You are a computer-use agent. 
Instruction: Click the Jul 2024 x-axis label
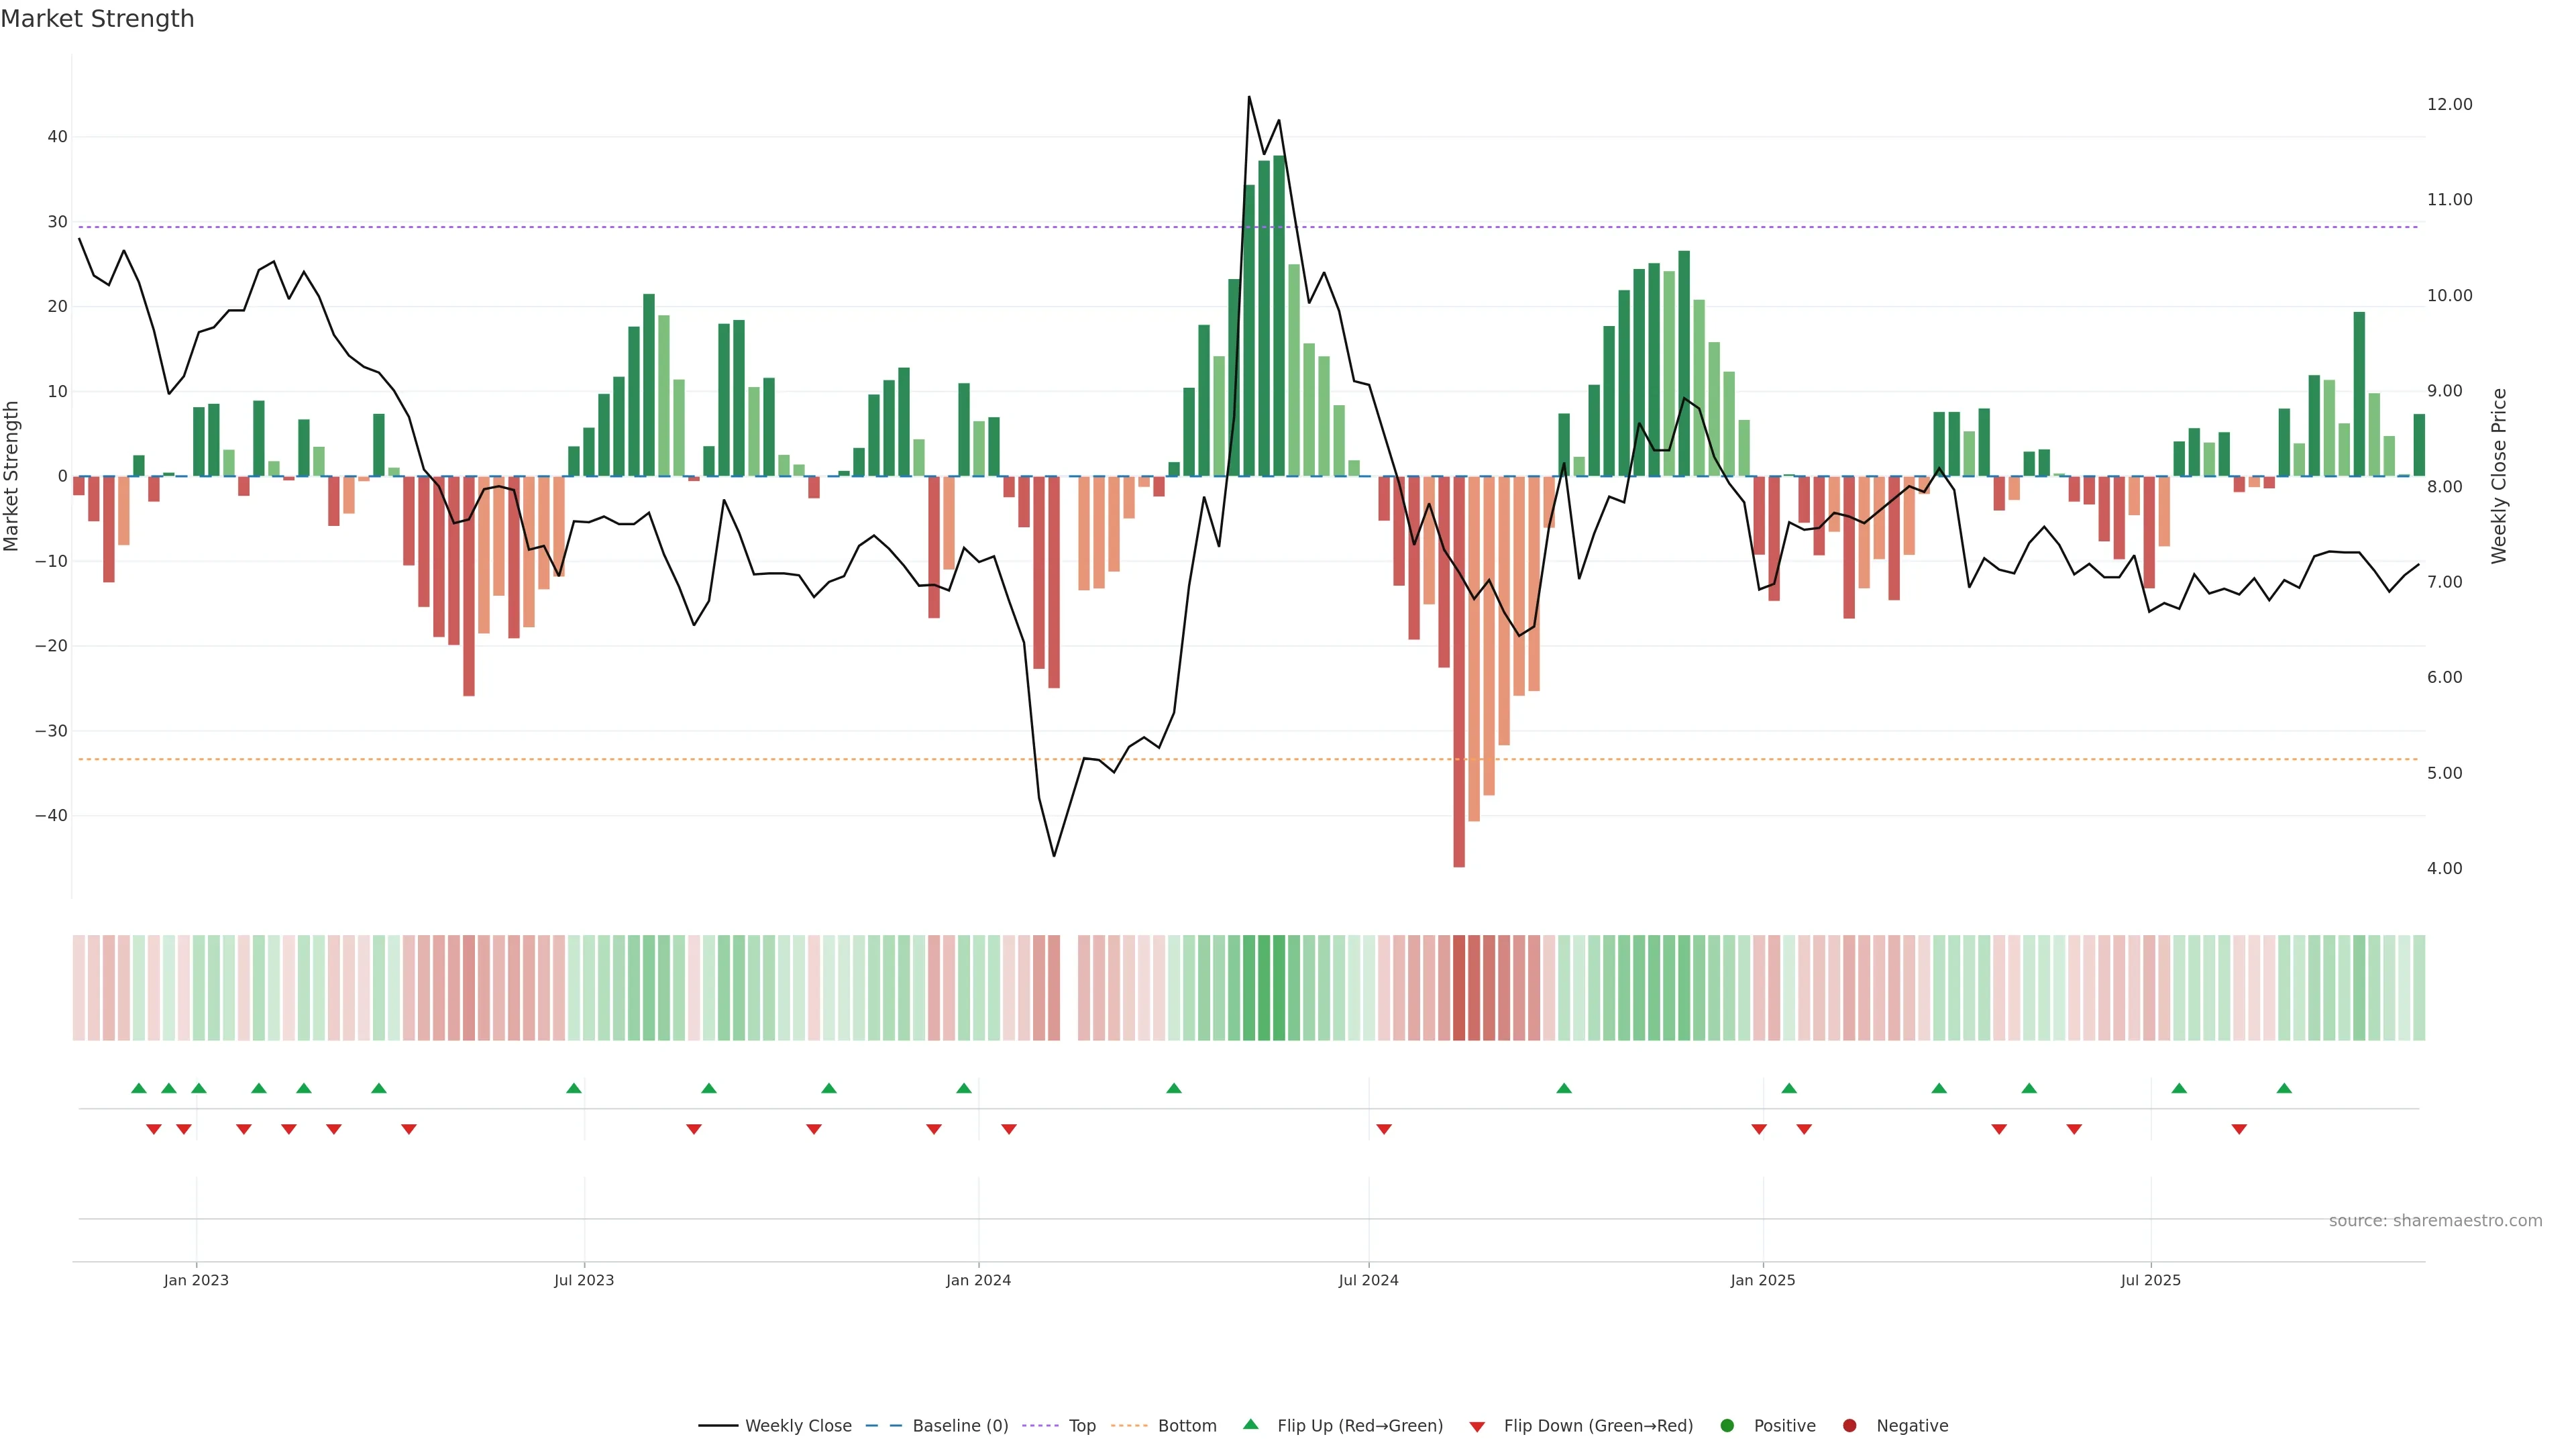click(1368, 1281)
